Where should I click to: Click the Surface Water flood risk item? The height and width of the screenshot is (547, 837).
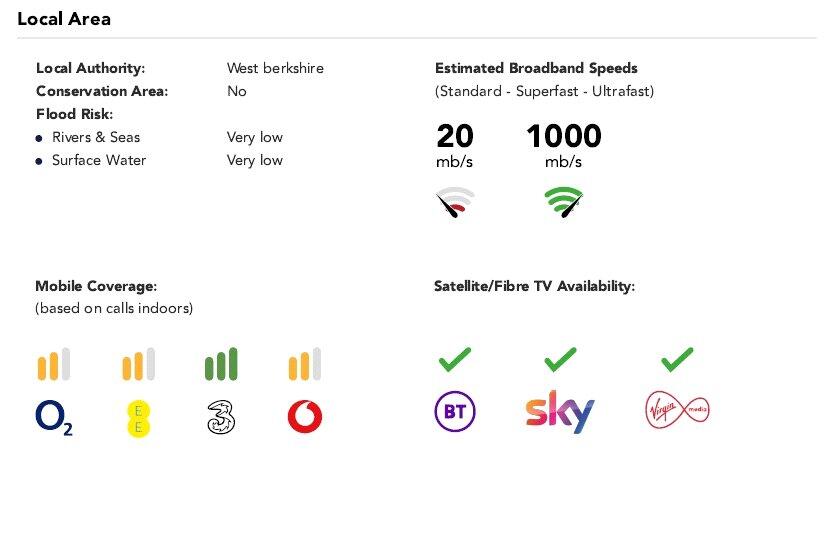click(99, 160)
